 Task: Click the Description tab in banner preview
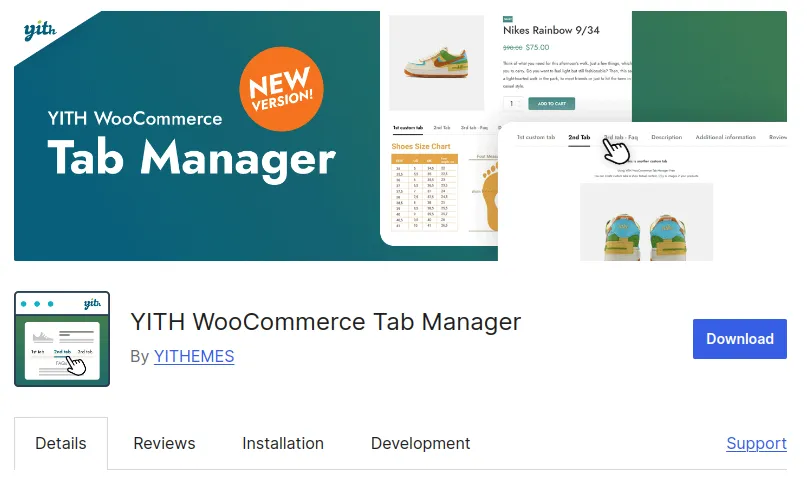[666, 137]
